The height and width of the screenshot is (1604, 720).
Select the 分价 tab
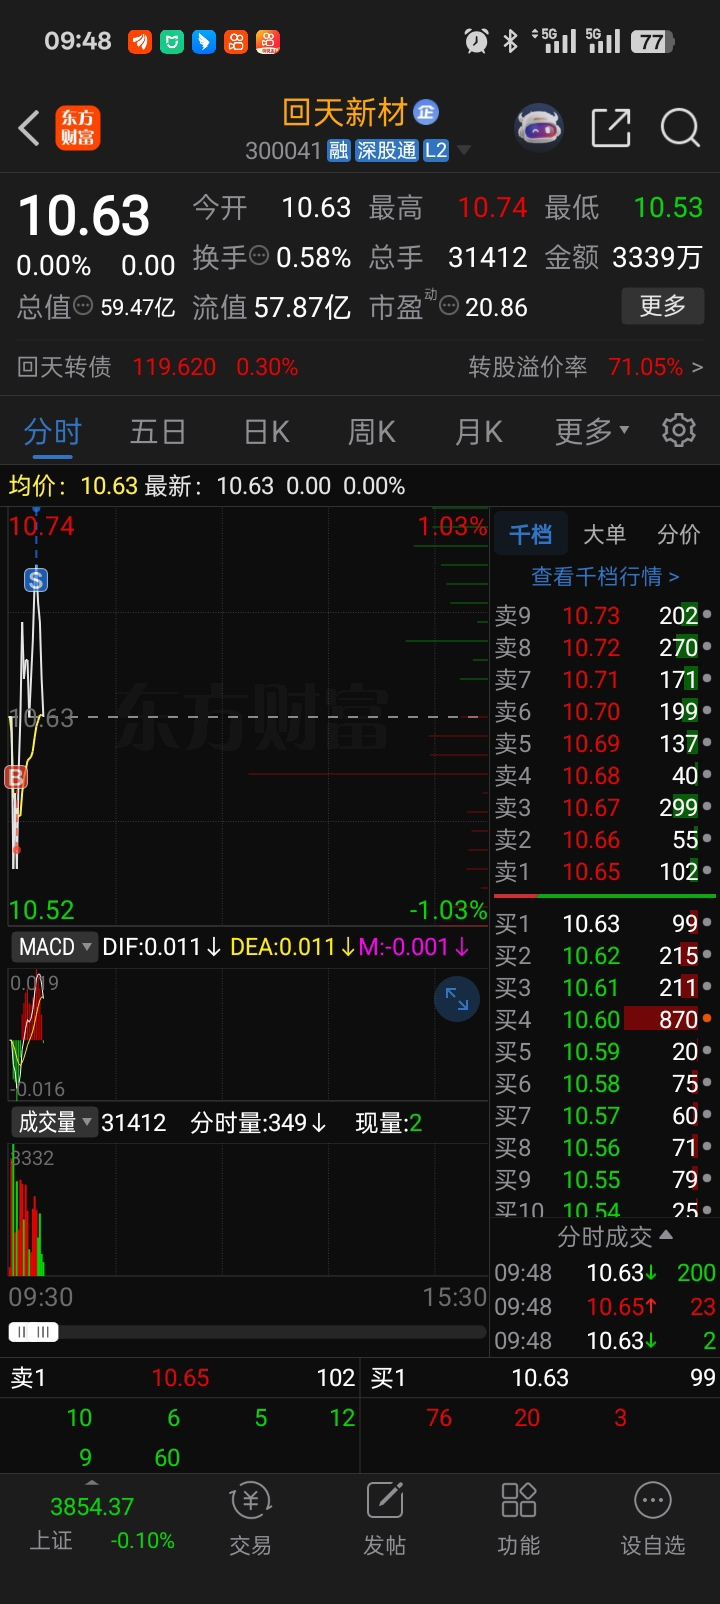tap(678, 534)
